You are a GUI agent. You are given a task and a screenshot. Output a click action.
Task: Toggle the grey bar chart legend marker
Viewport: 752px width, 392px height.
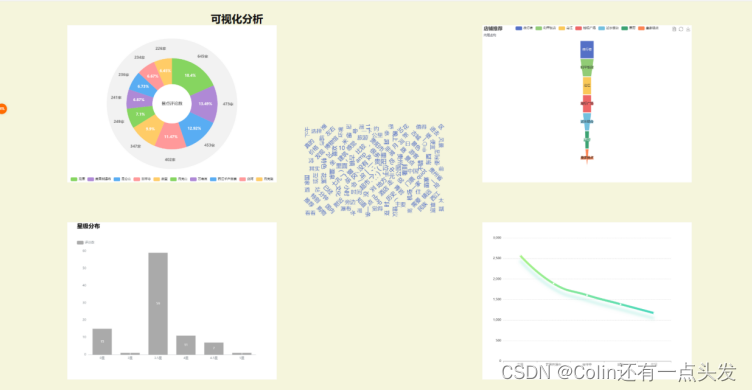[80, 242]
